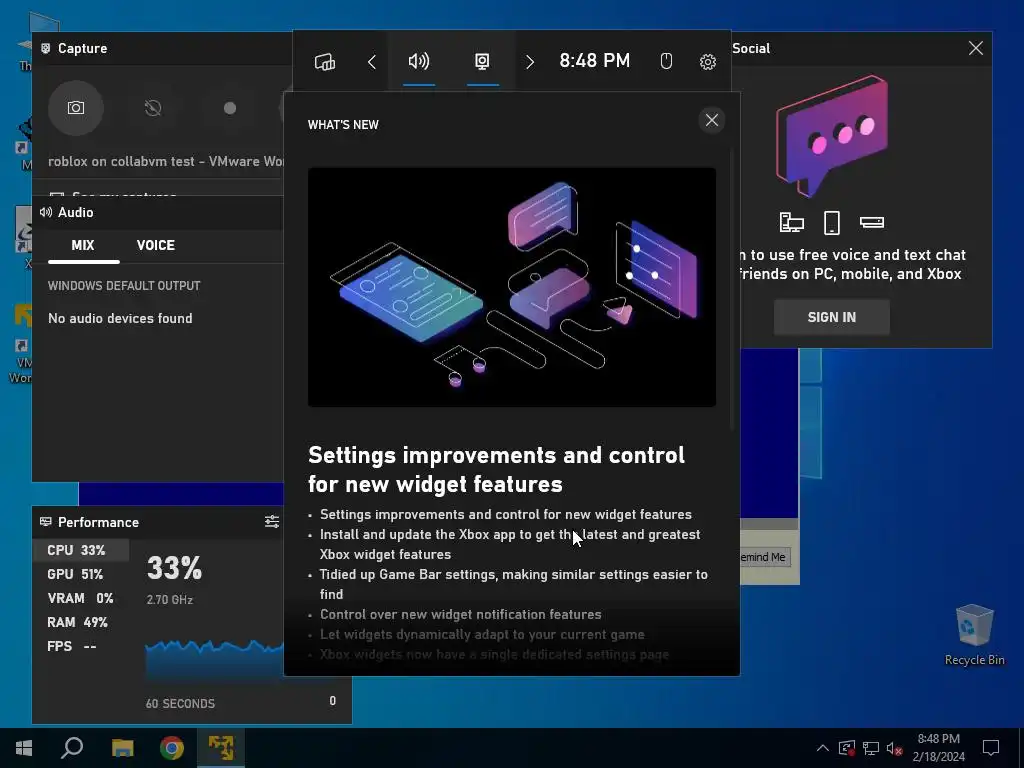Click the record last 30 seconds icon

[153, 108]
